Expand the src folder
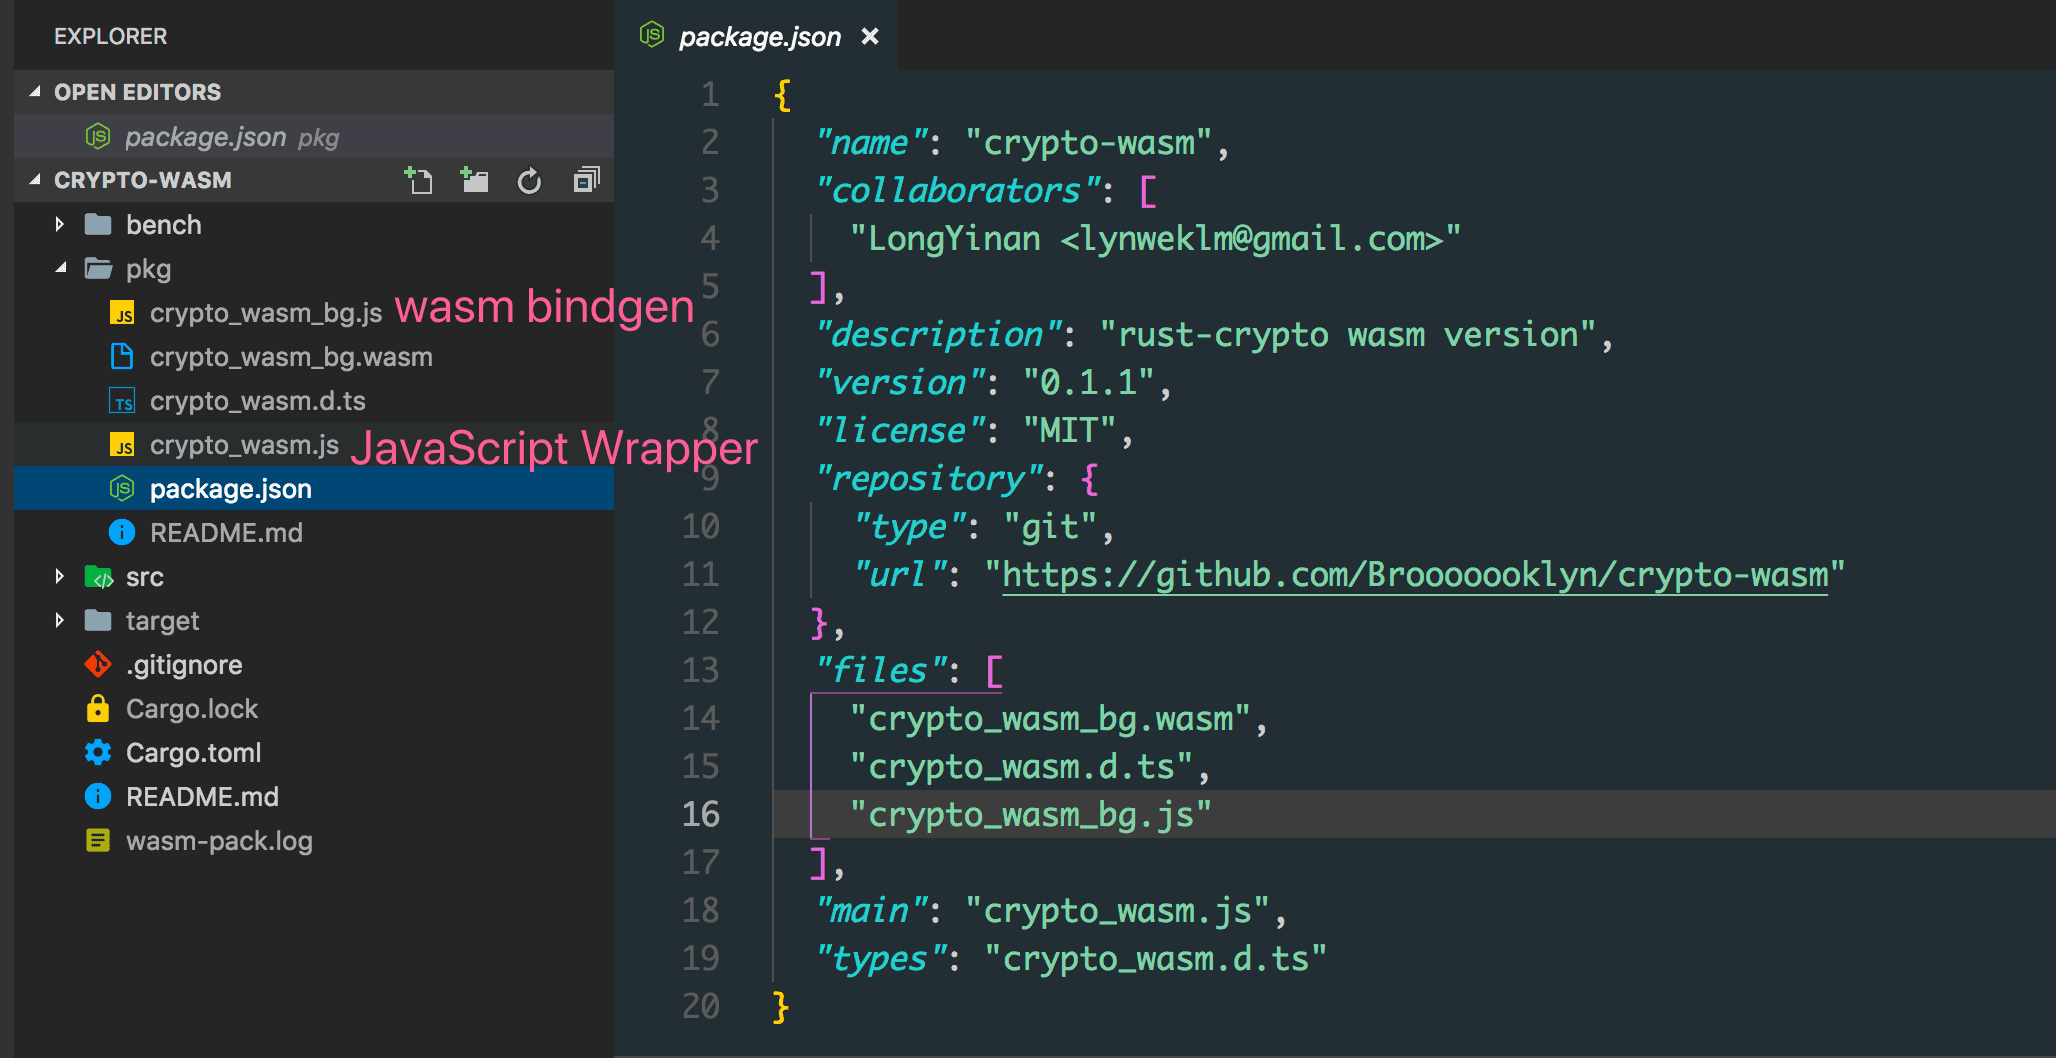2056x1058 pixels. [60, 577]
